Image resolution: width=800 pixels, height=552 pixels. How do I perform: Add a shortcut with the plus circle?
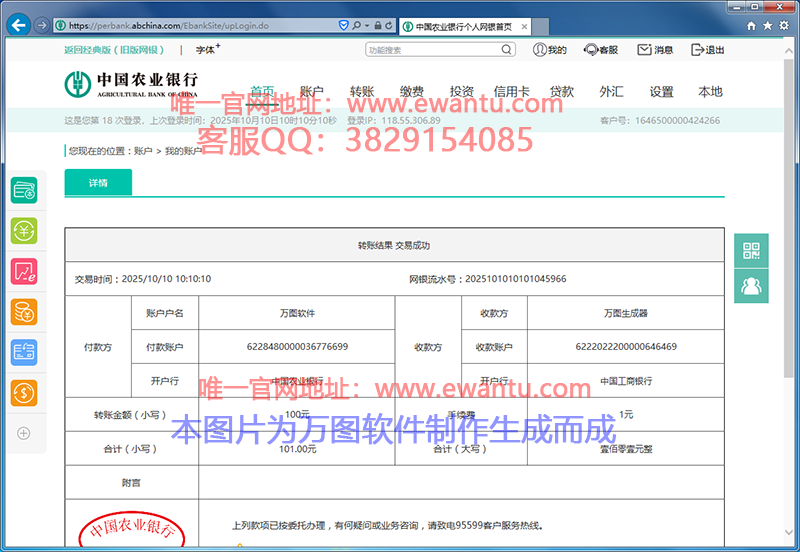23,433
